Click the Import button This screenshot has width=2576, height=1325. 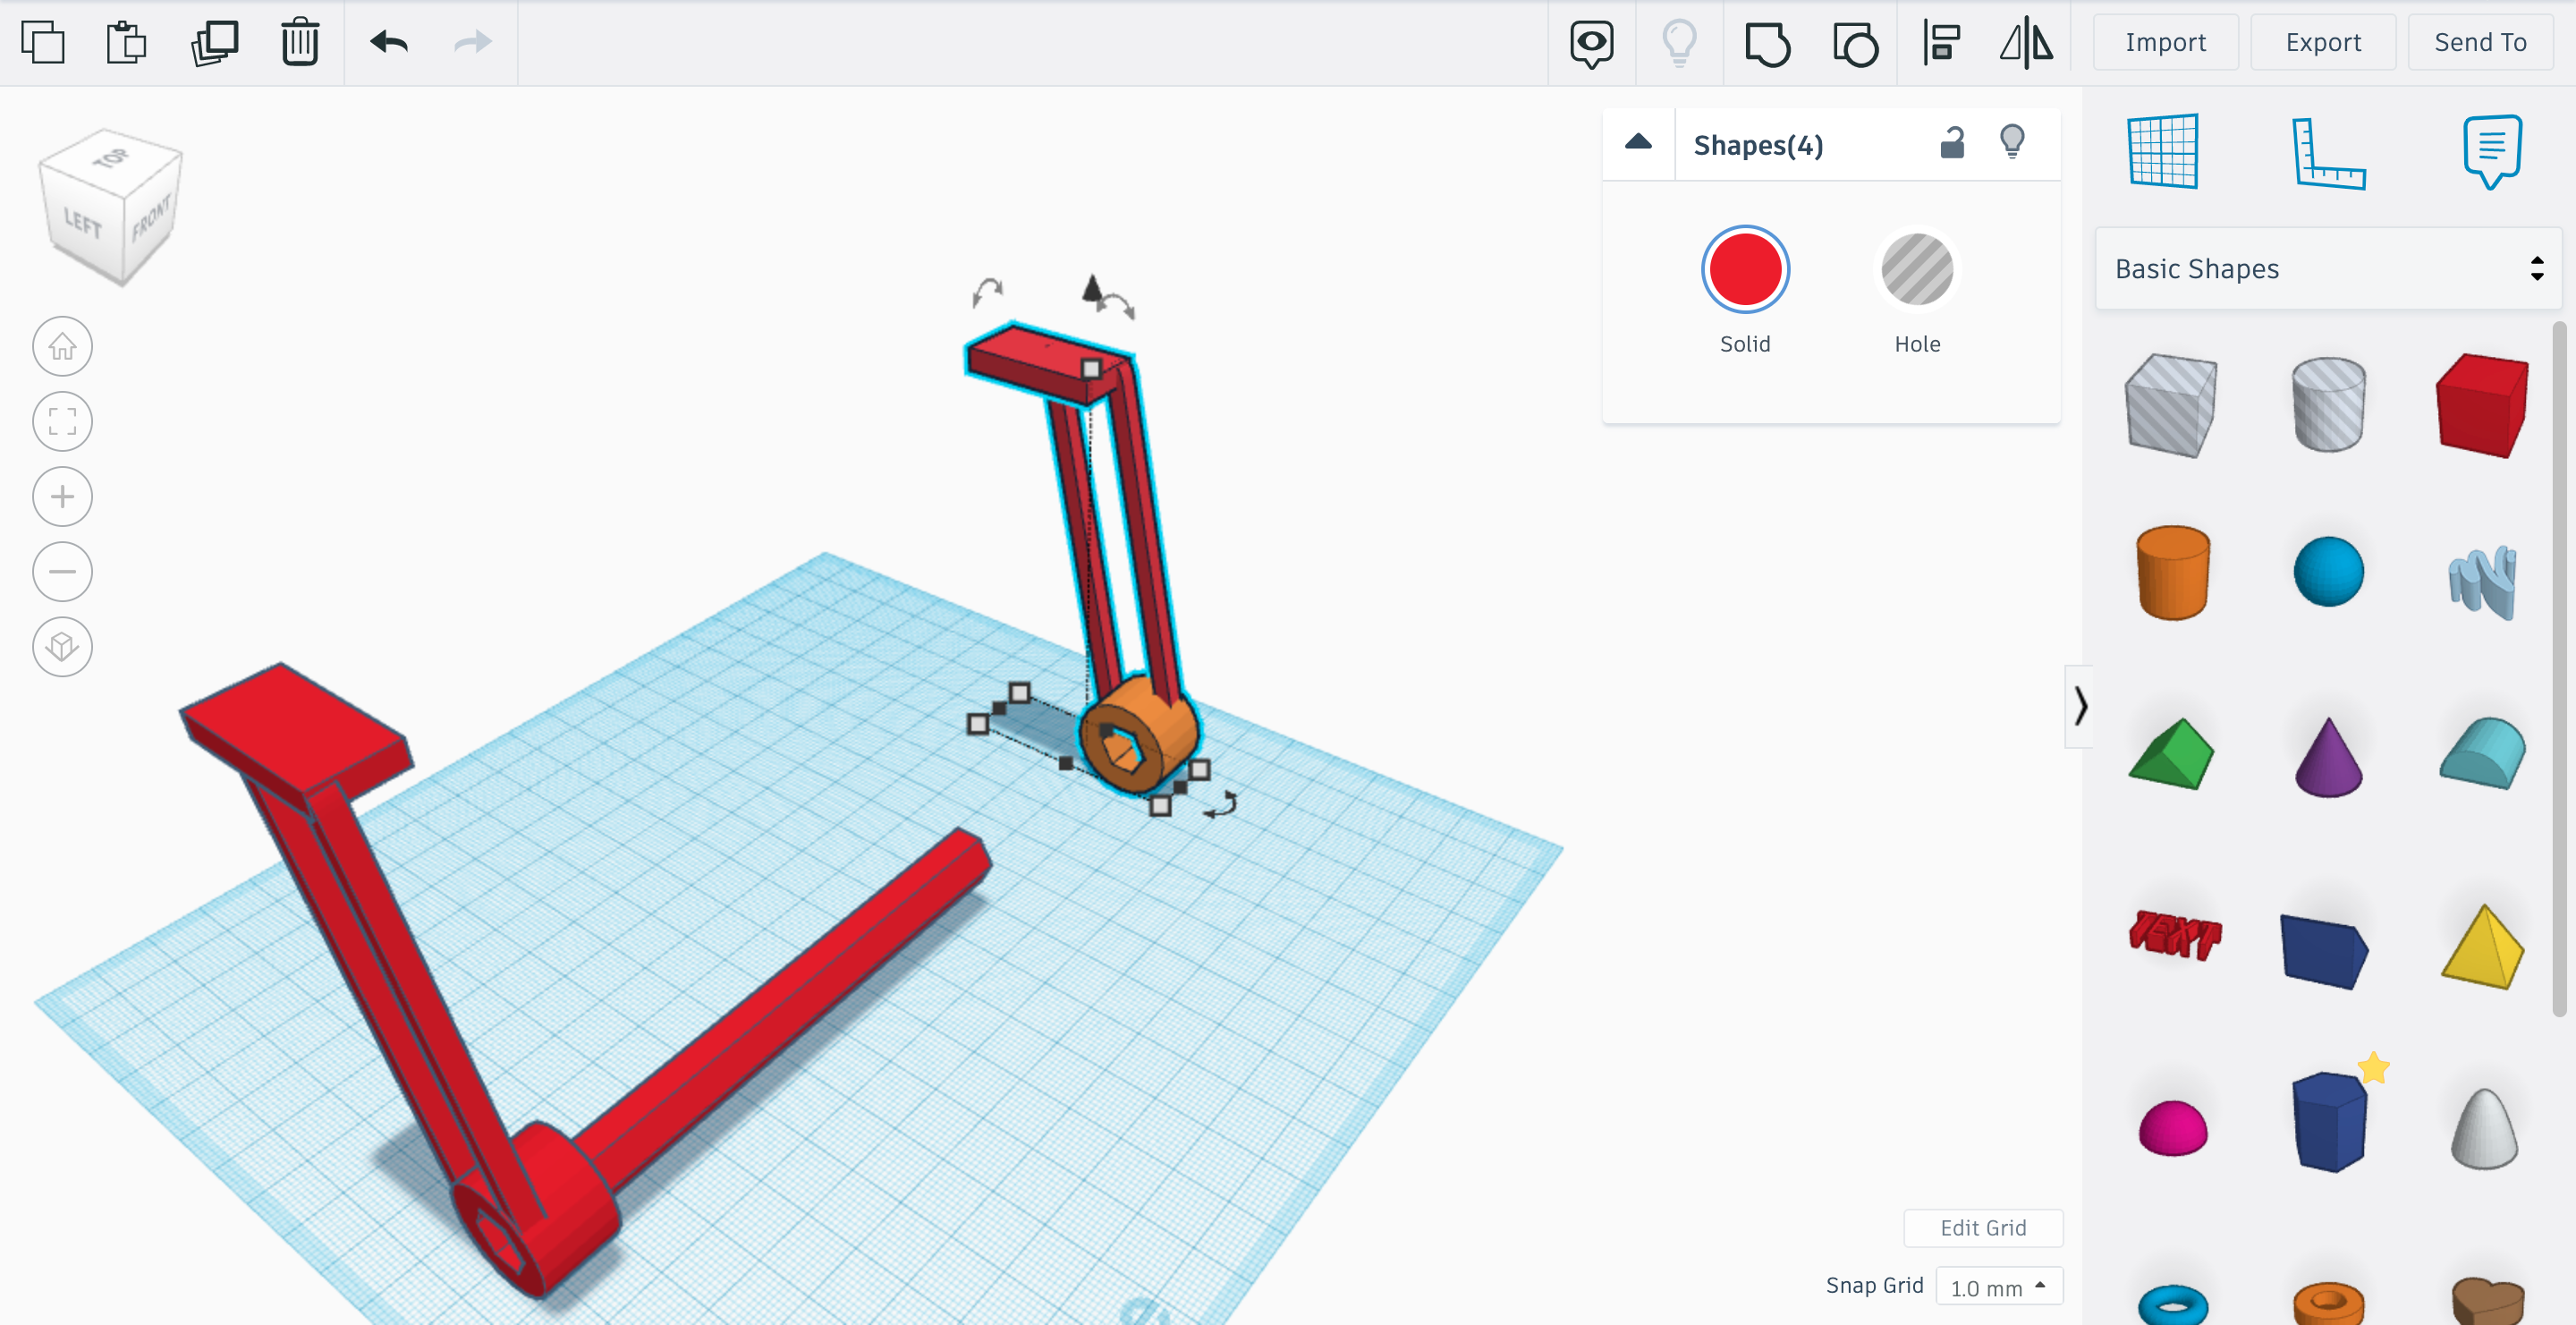pos(2165,43)
